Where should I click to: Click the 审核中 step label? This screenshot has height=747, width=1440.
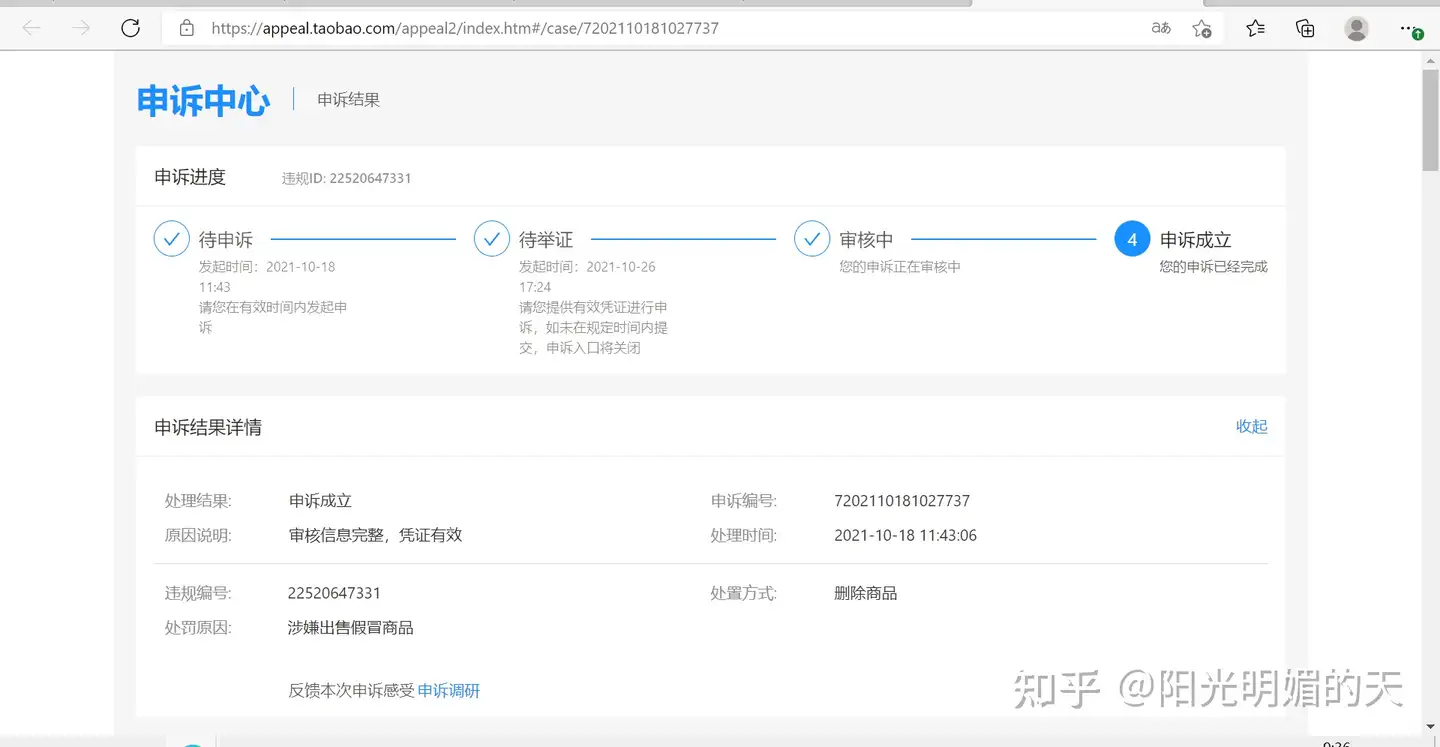click(866, 240)
